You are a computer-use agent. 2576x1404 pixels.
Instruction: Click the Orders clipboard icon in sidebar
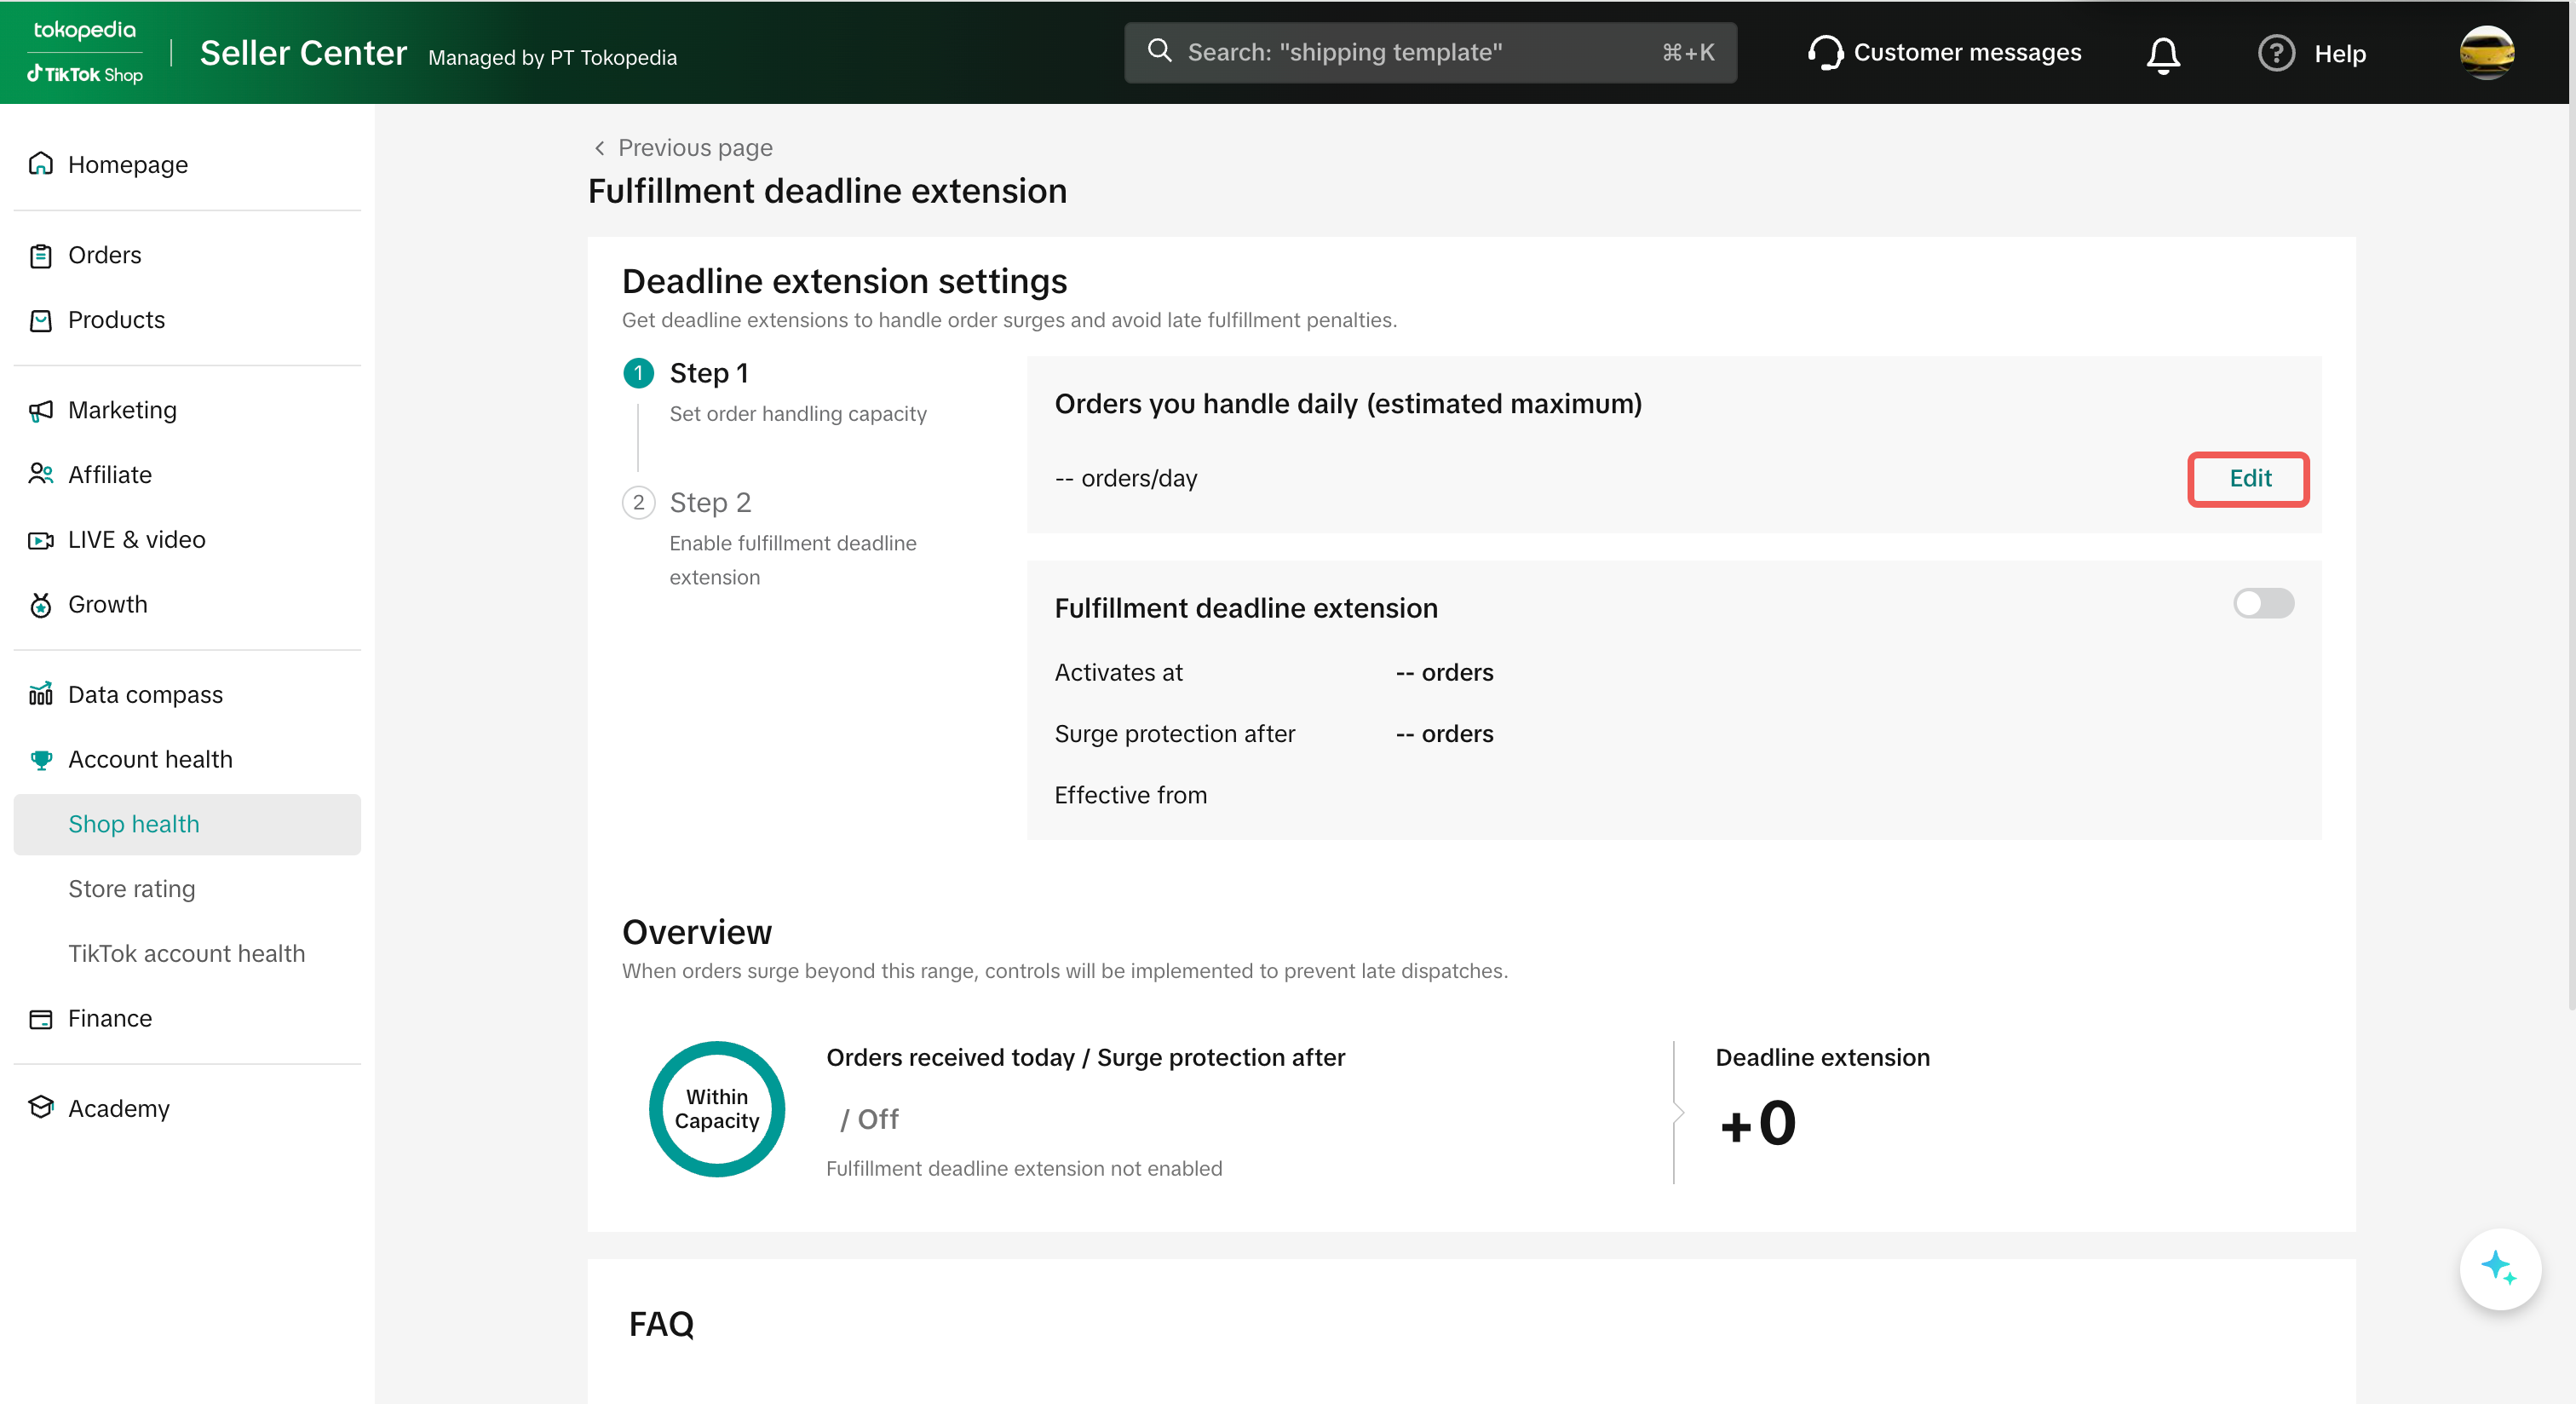click(41, 256)
